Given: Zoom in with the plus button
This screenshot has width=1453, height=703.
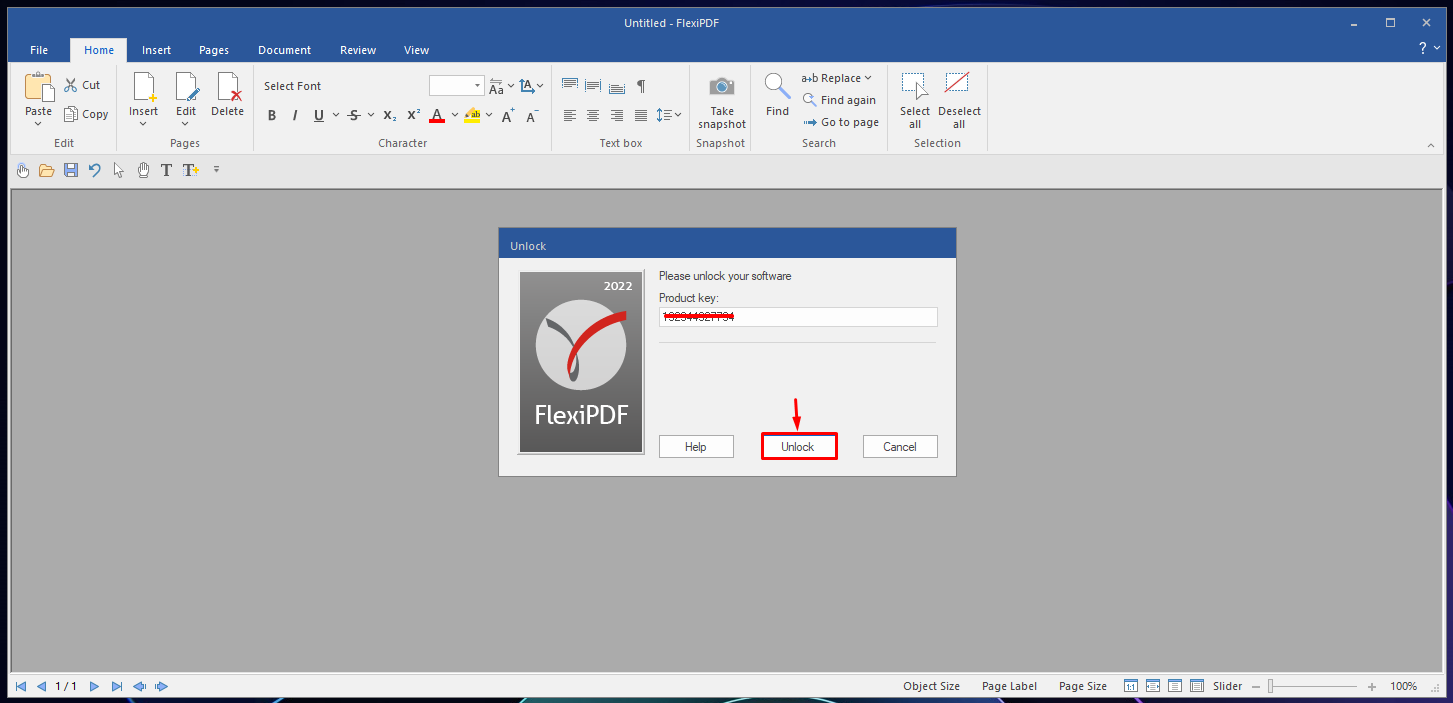Looking at the screenshot, I should tap(1372, 687).
